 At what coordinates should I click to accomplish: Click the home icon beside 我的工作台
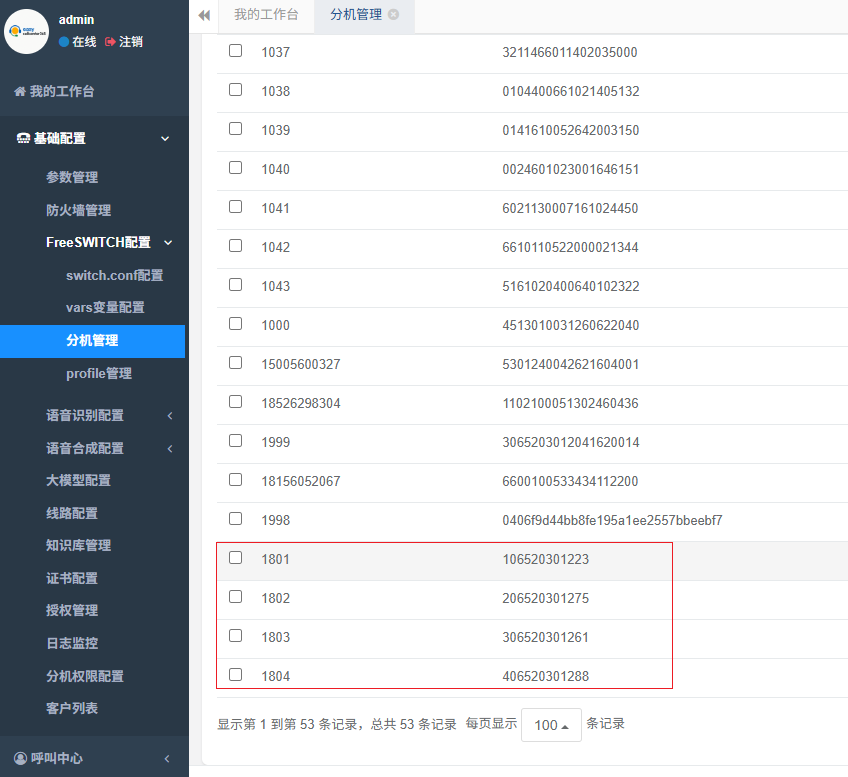(x=20, y=91)
